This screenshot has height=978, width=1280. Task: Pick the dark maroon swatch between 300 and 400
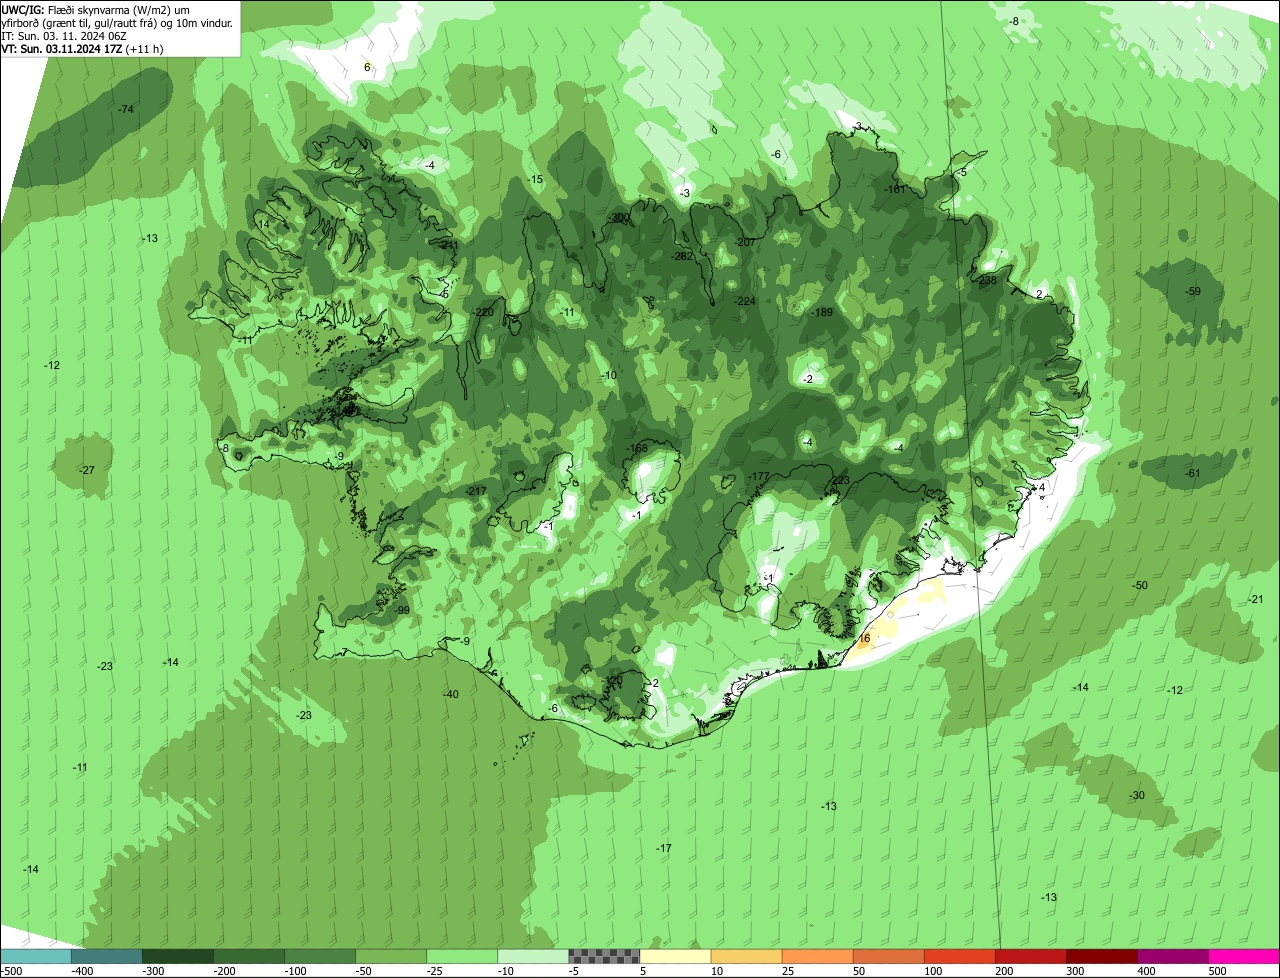(x=1102, y=956)
